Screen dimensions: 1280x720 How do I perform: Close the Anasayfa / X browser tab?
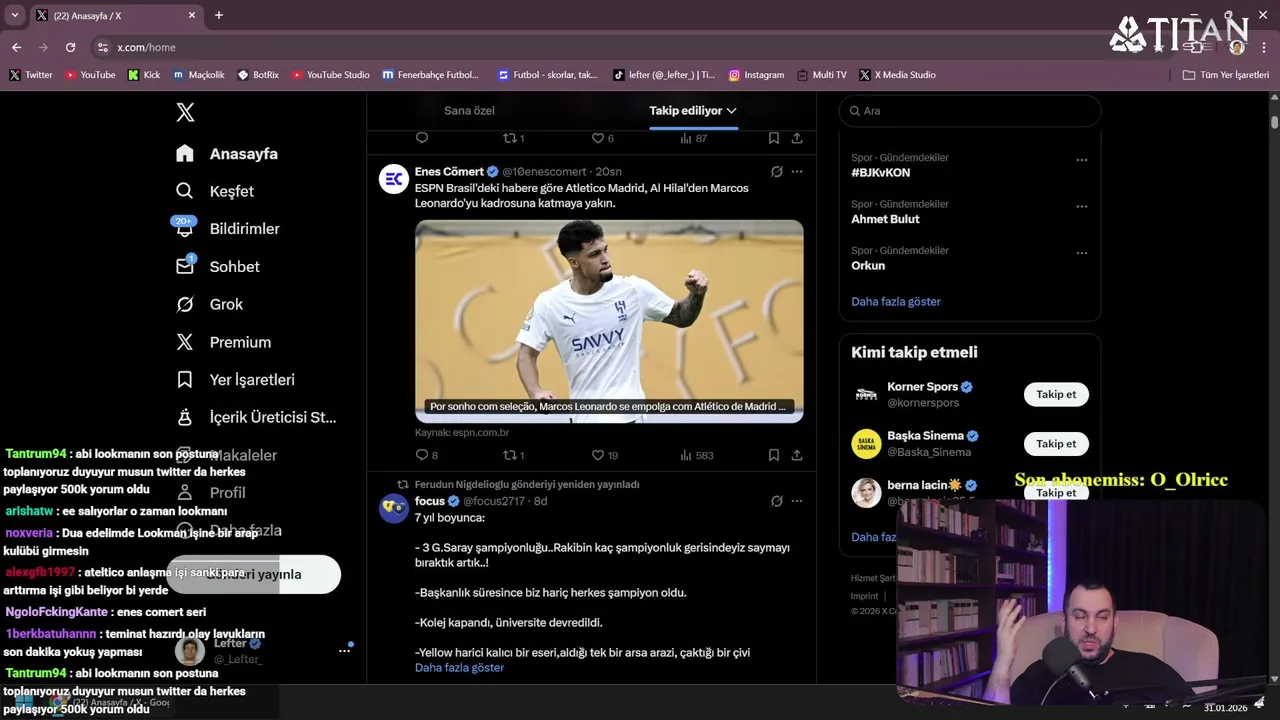click(192, 15)
